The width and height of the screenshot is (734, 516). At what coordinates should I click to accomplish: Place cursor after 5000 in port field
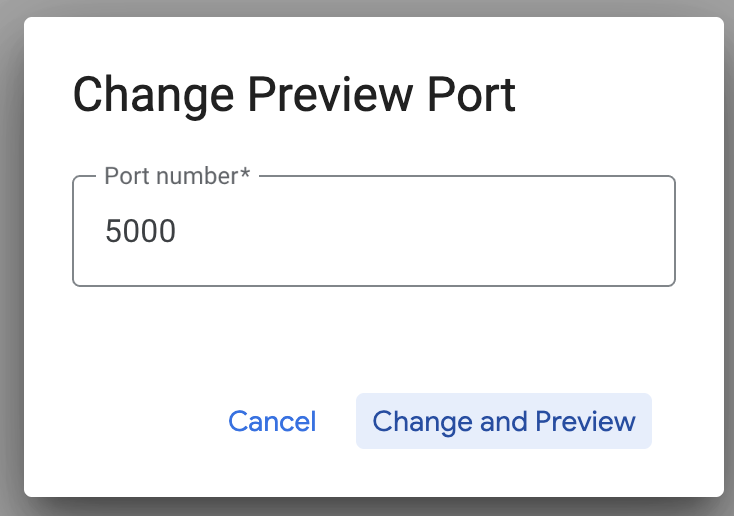tap(180, 232)
